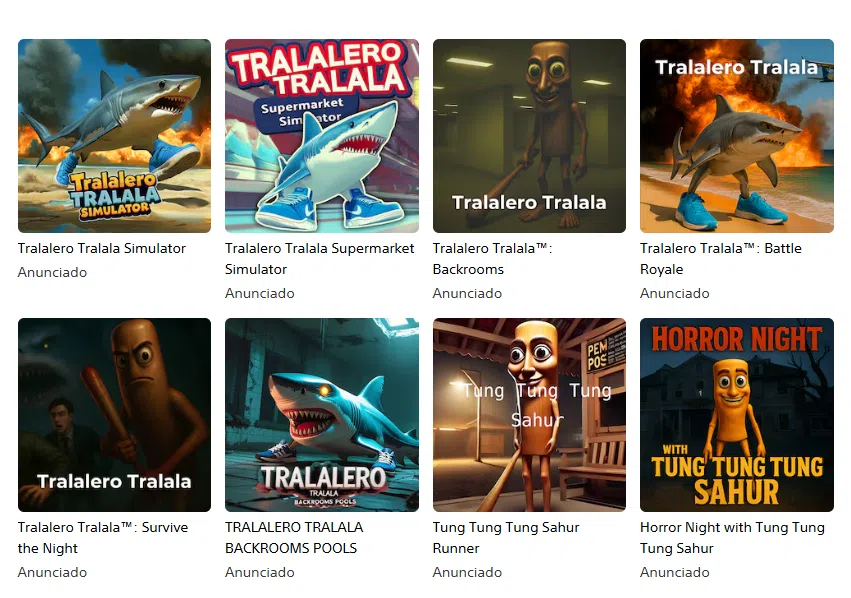Viewport: 851px width, 598px height.
Task: Open the "Tung Tung Tung Sahur Runner" title
Action: pyautogui.click(x=506, y=538)
